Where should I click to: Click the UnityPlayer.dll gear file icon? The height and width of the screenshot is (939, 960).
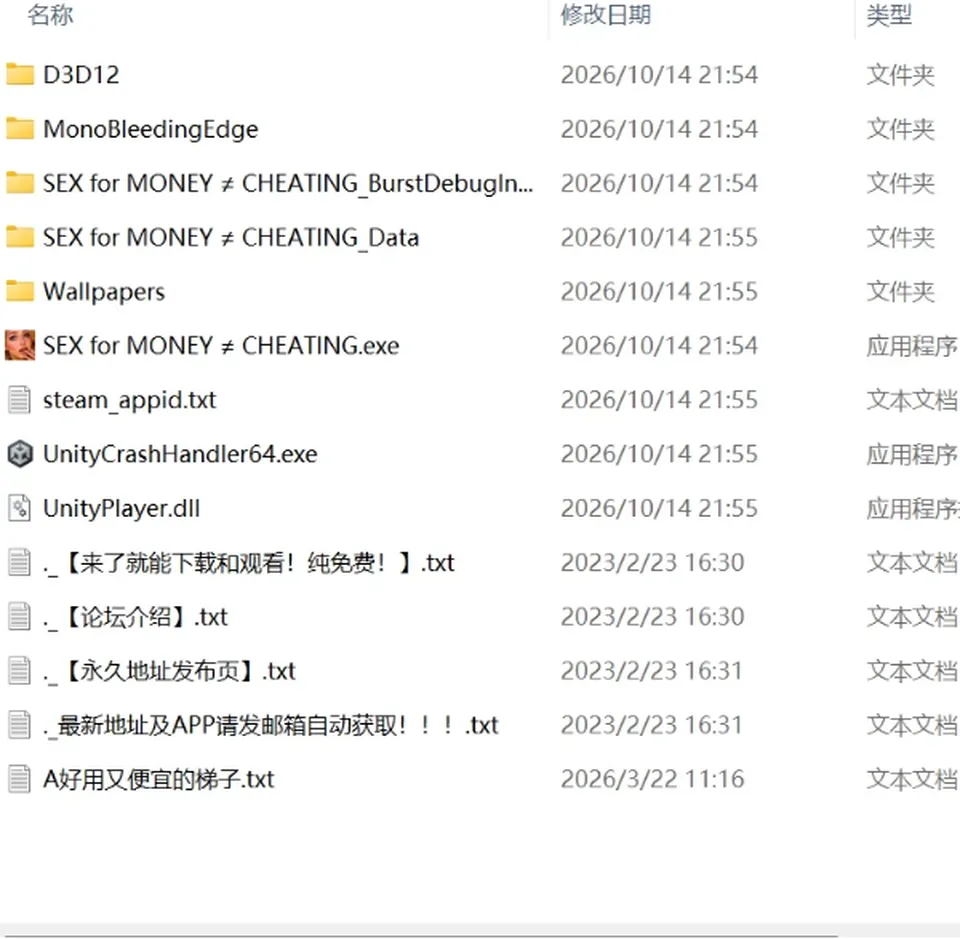[x=20, y=508]
